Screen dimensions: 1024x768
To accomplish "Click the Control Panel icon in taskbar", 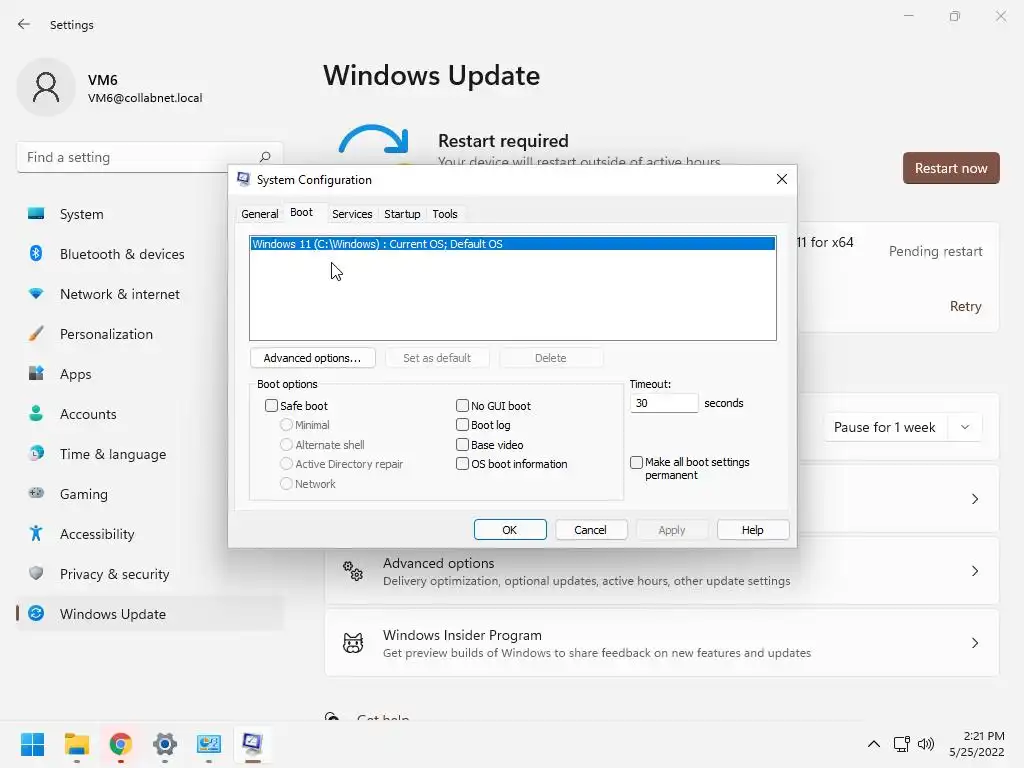I will pos(208,744).
